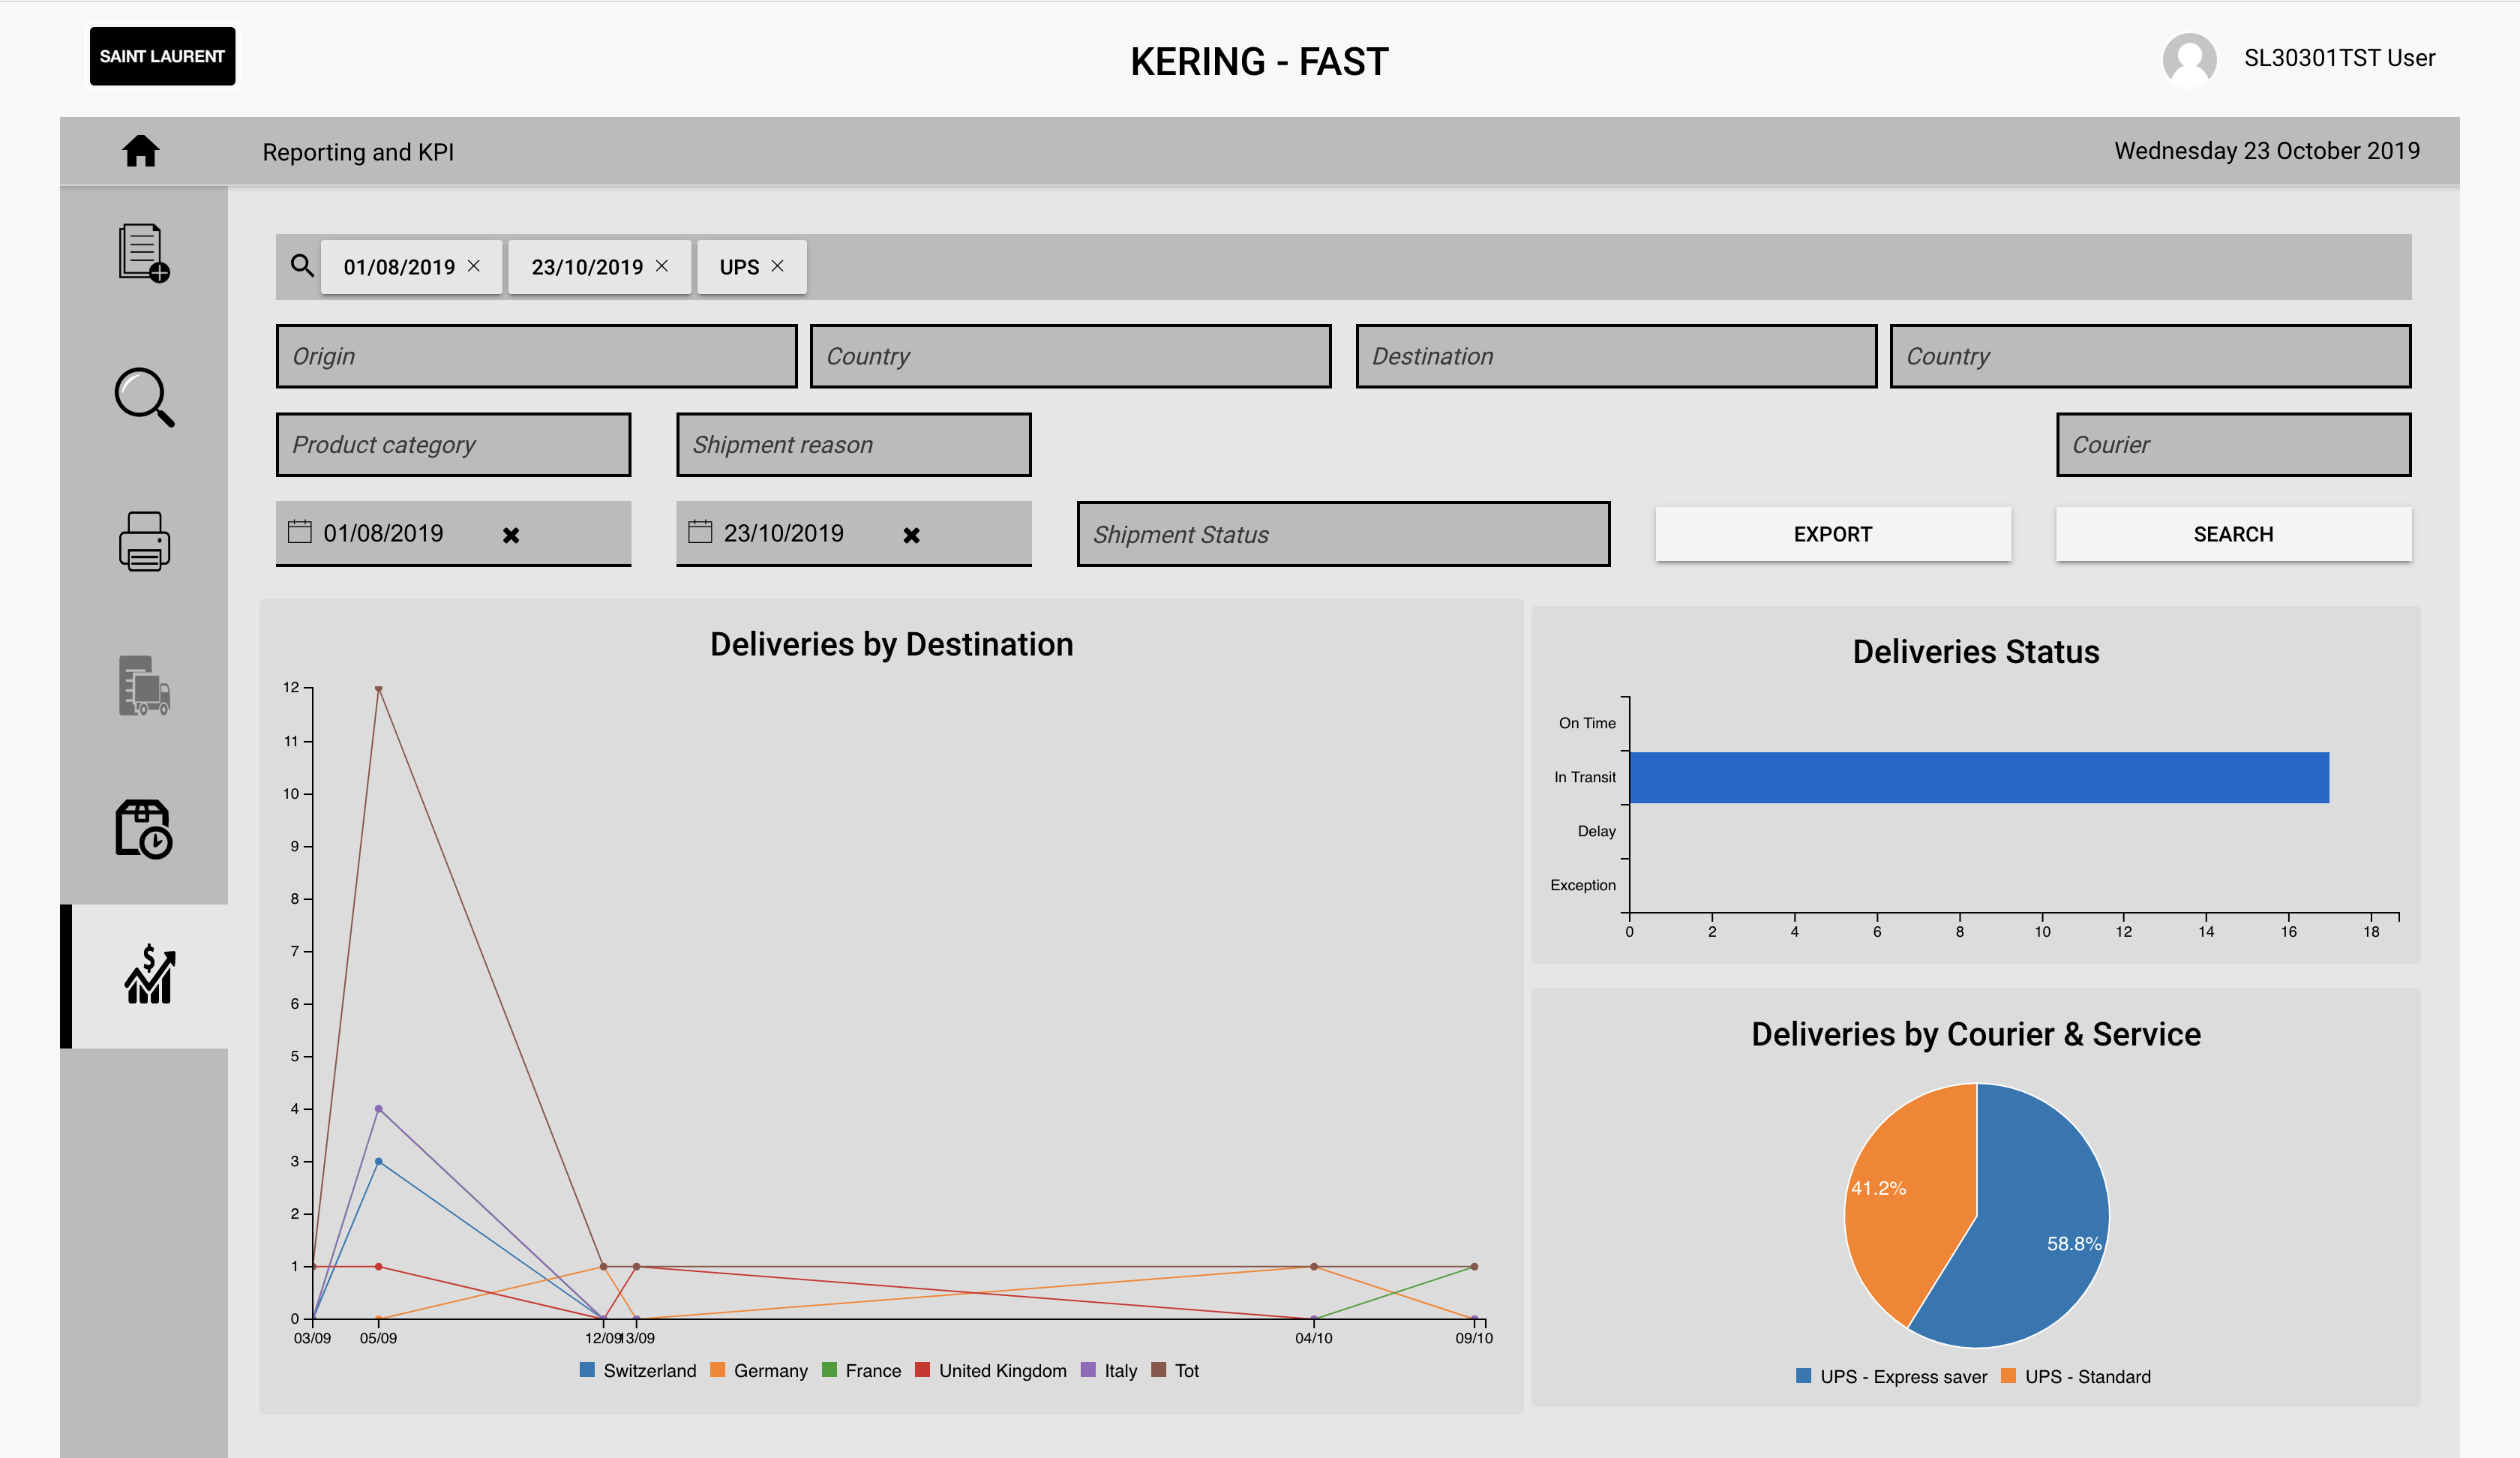Open the truck shipment list icon

(x=144, y=686)
